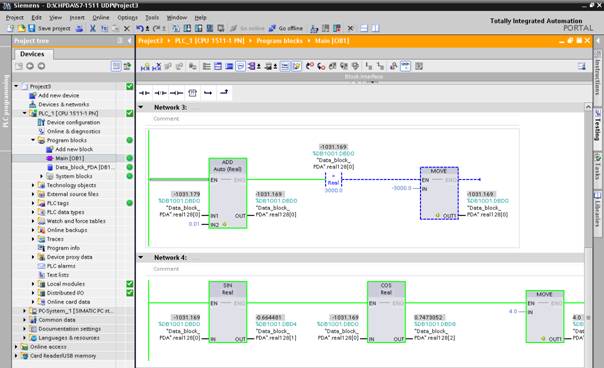604x368 pixels.
Task: Split editor space horizontally icon
Action: tap(364, 28)
